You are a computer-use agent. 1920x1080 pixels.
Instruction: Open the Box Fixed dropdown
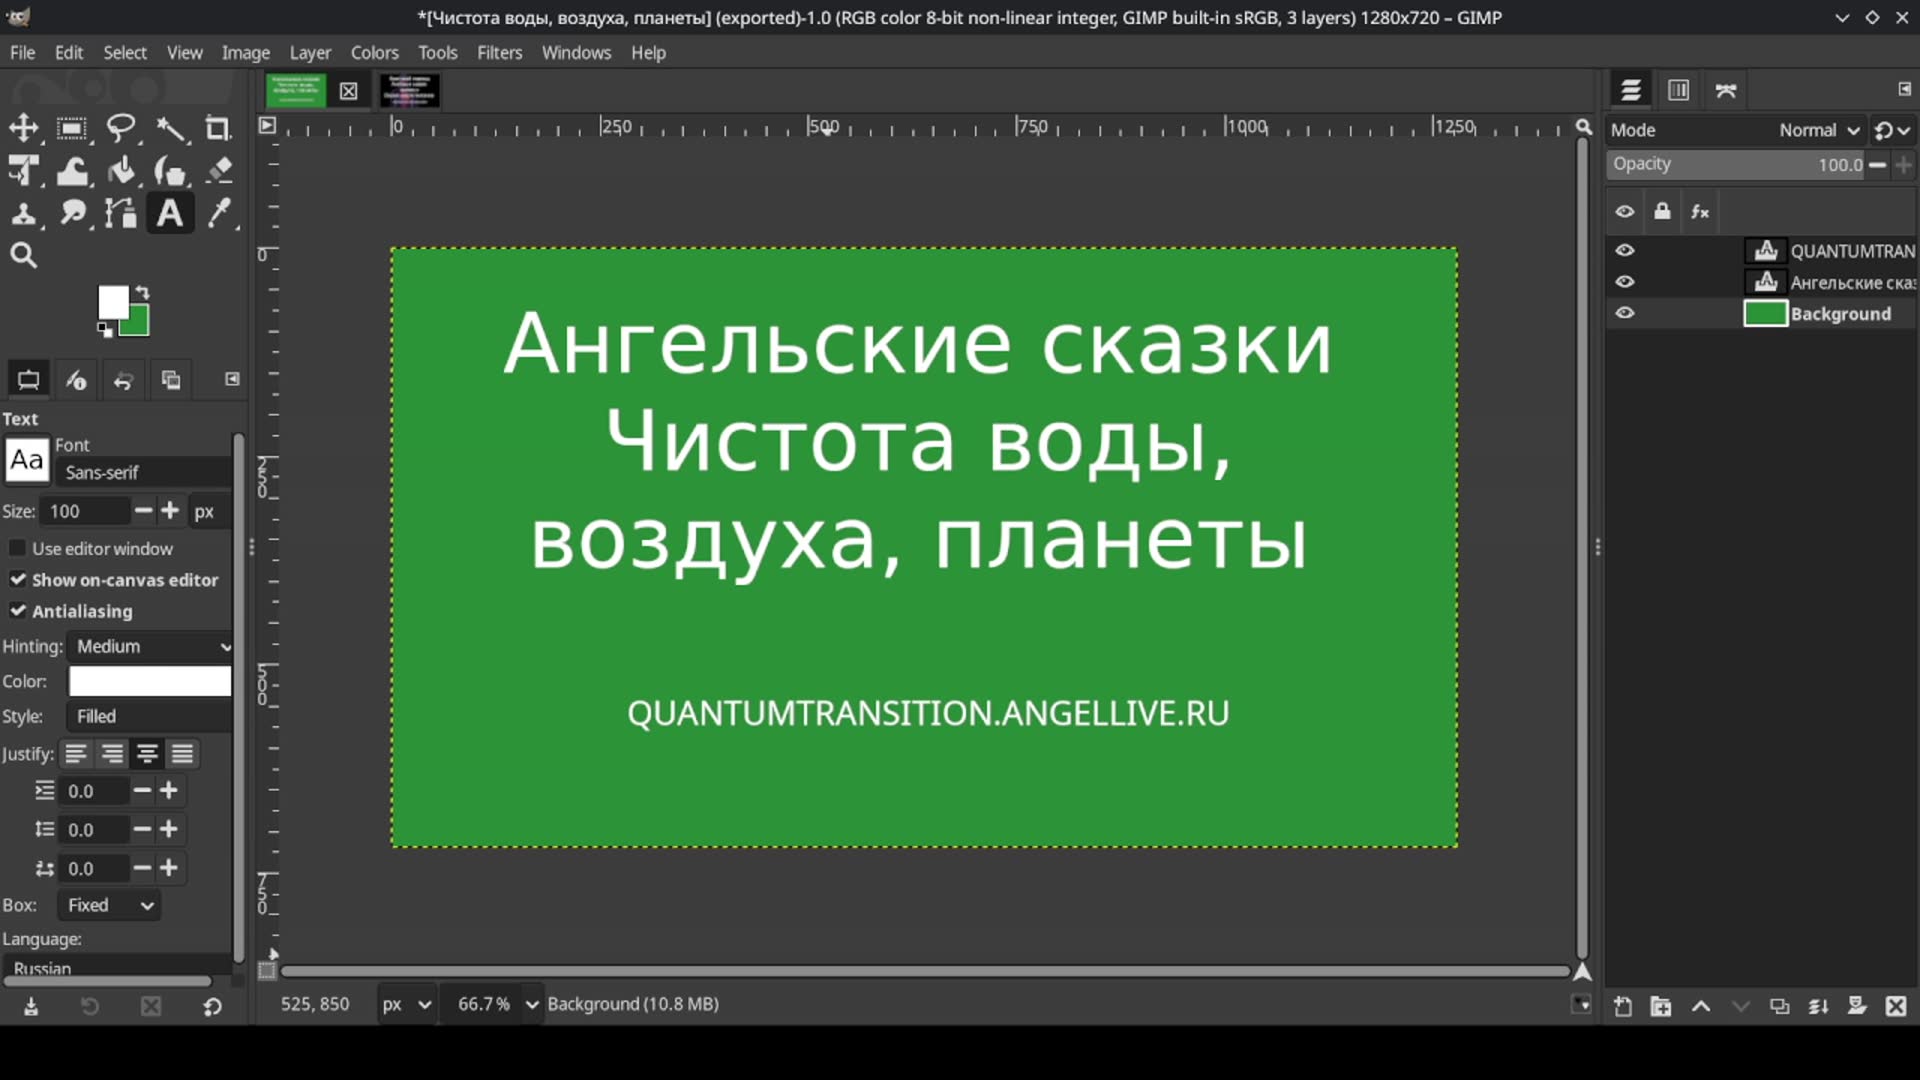click(x=109, y=905)
